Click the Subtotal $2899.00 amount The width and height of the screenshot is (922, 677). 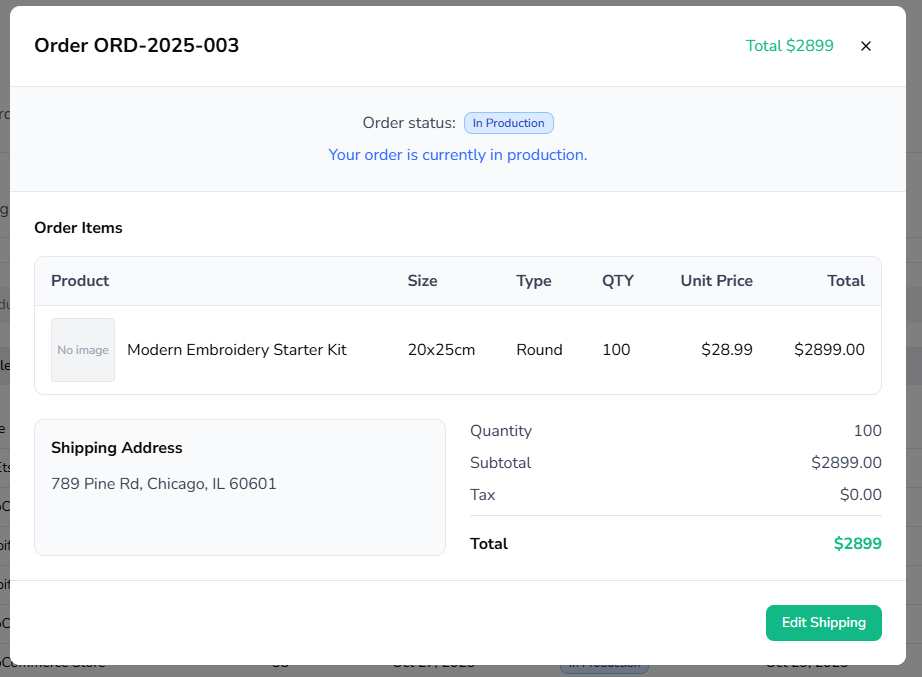pyautogui.click(x=846, y=463)
